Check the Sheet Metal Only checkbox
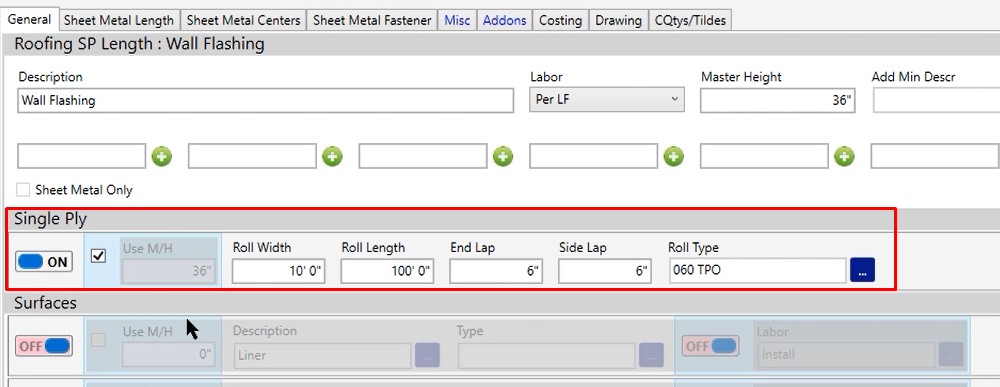1000x387 pixels. pyautogui.click(x=23, y=189)
